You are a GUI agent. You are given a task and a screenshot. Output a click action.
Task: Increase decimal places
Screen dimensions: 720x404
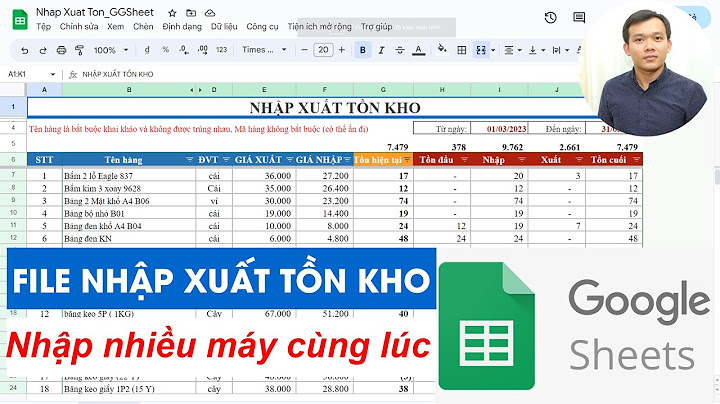[202, 50]
